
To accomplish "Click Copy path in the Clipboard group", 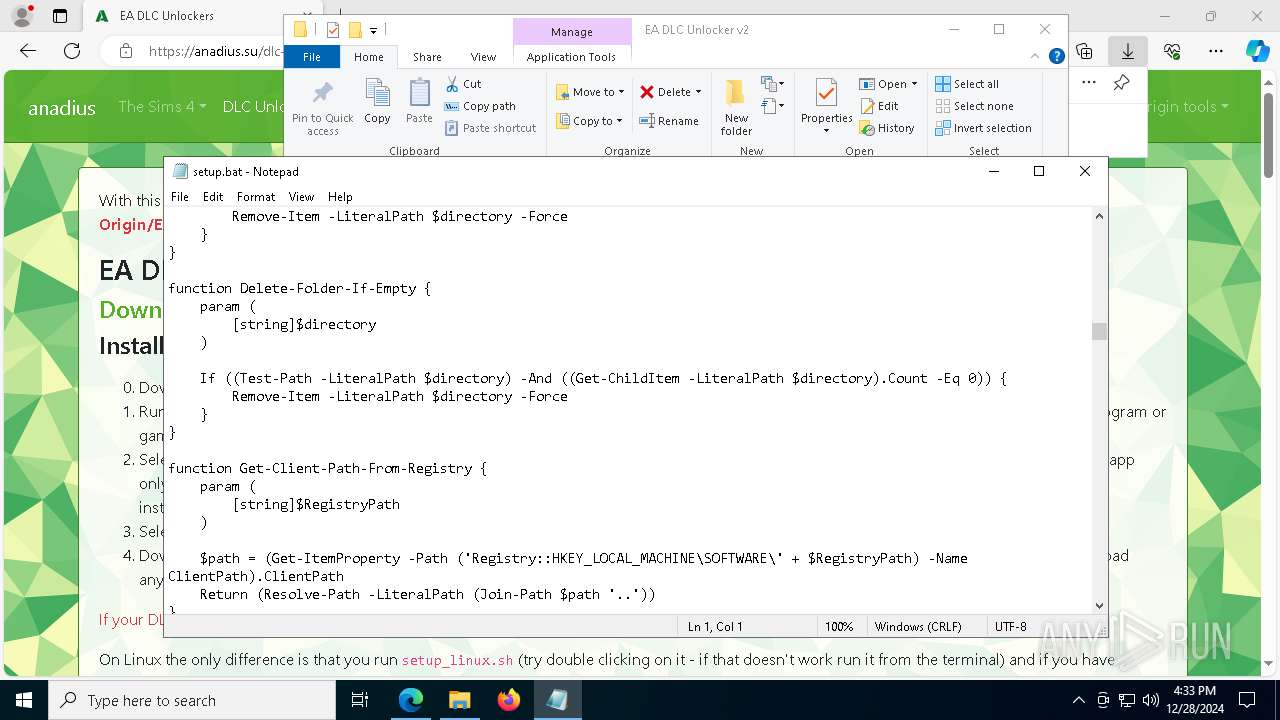I will tap(480, 106).
